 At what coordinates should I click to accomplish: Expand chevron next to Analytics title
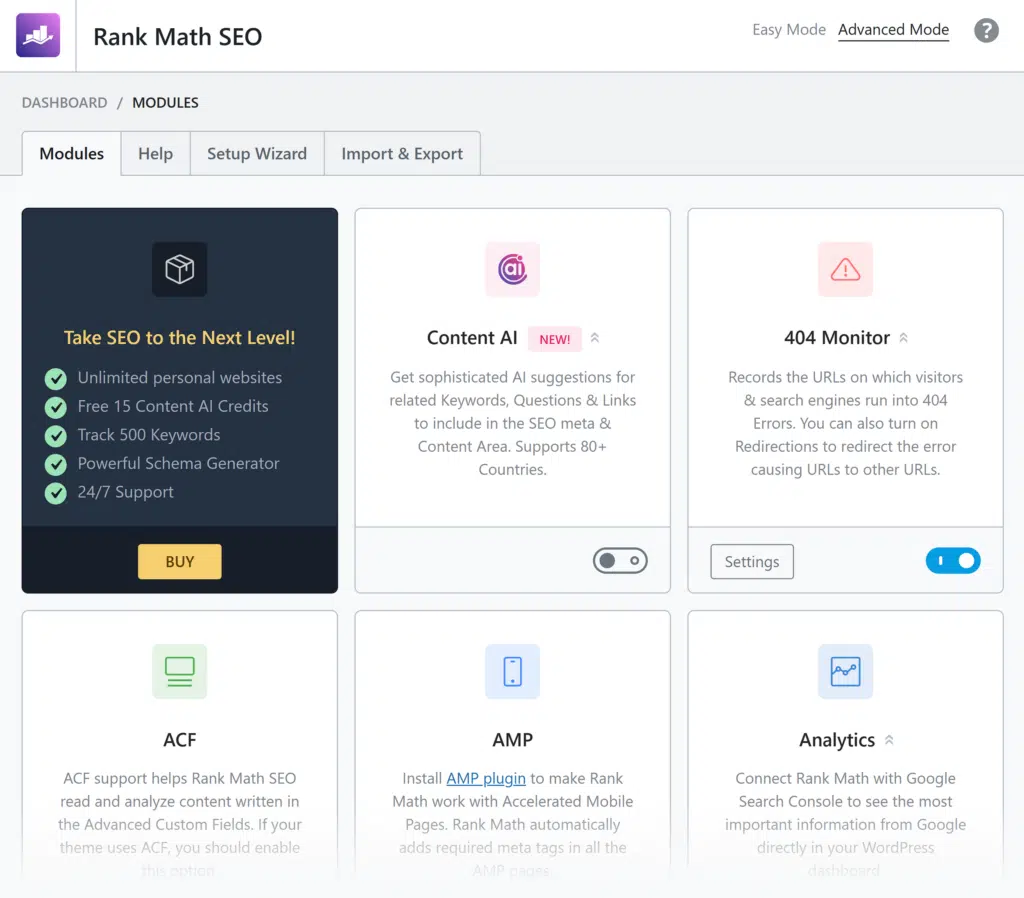click(x=889, y=740)
